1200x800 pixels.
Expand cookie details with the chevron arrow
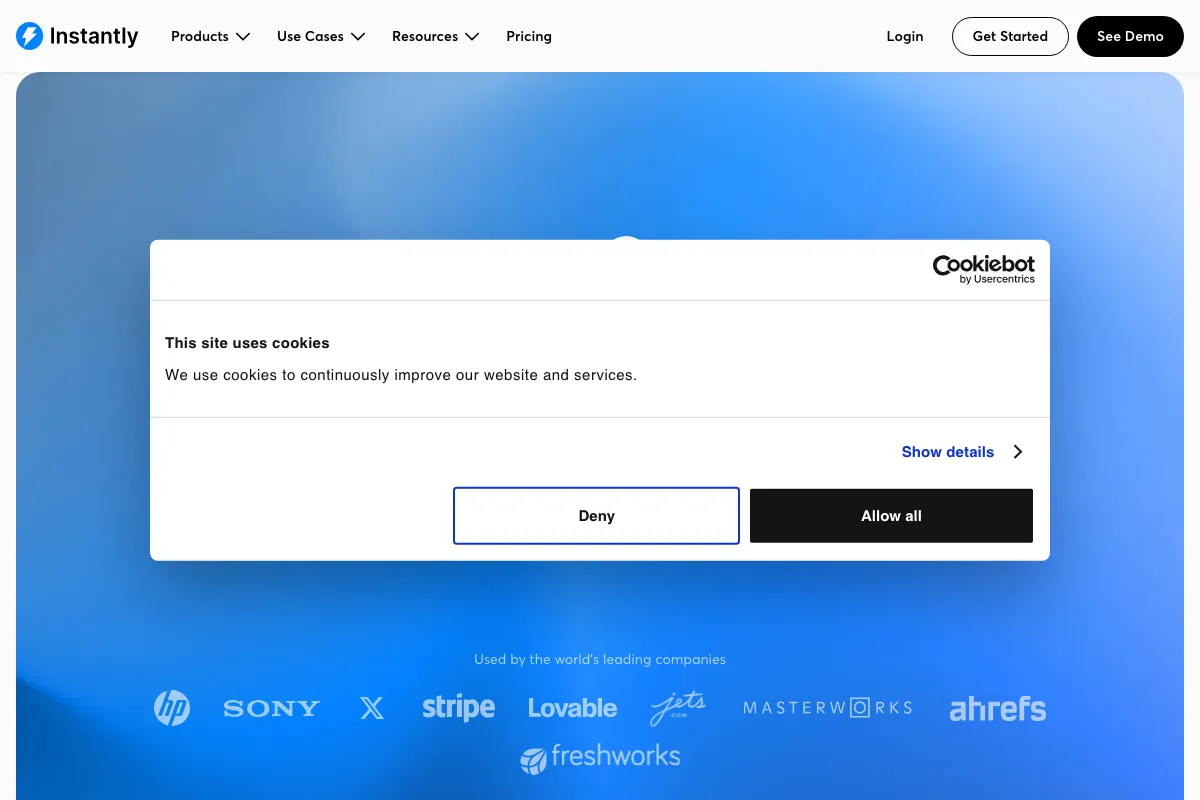(1017, 452)
